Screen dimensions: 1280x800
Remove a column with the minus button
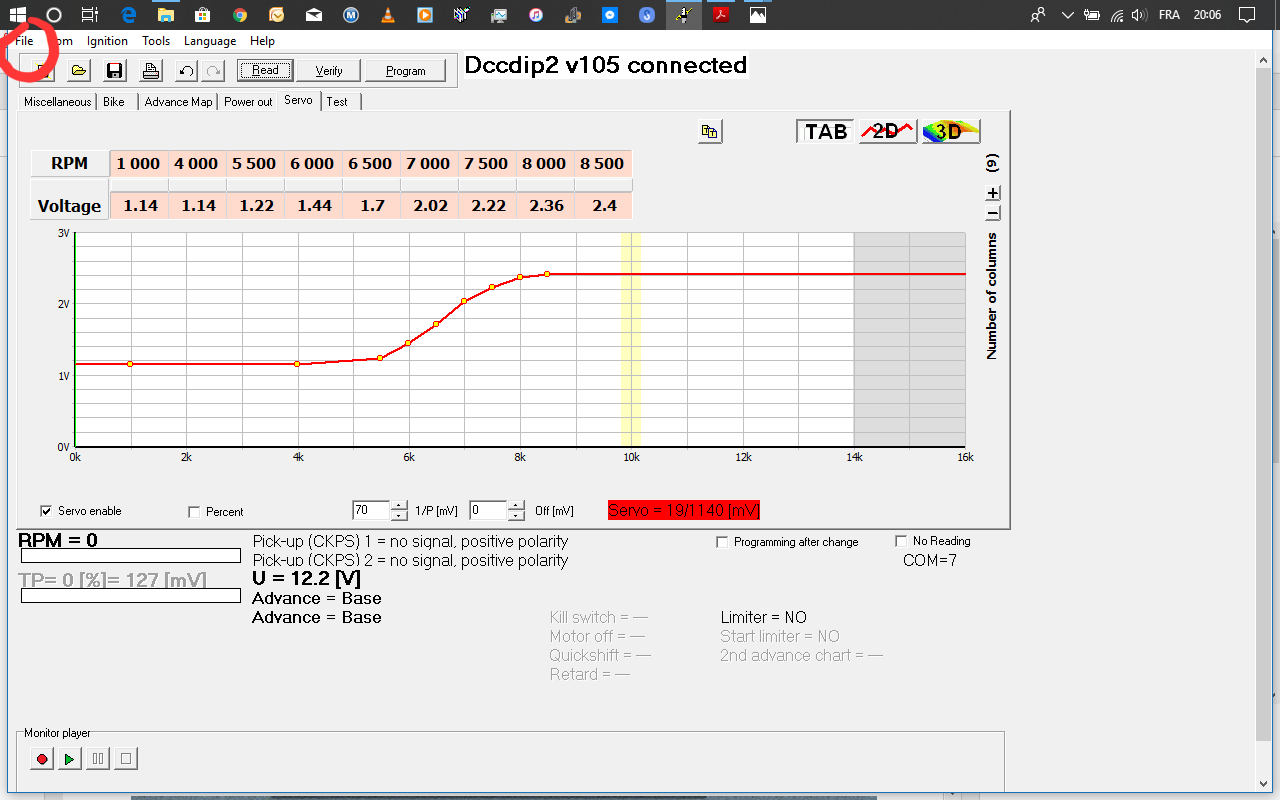[x=993, y=213]
